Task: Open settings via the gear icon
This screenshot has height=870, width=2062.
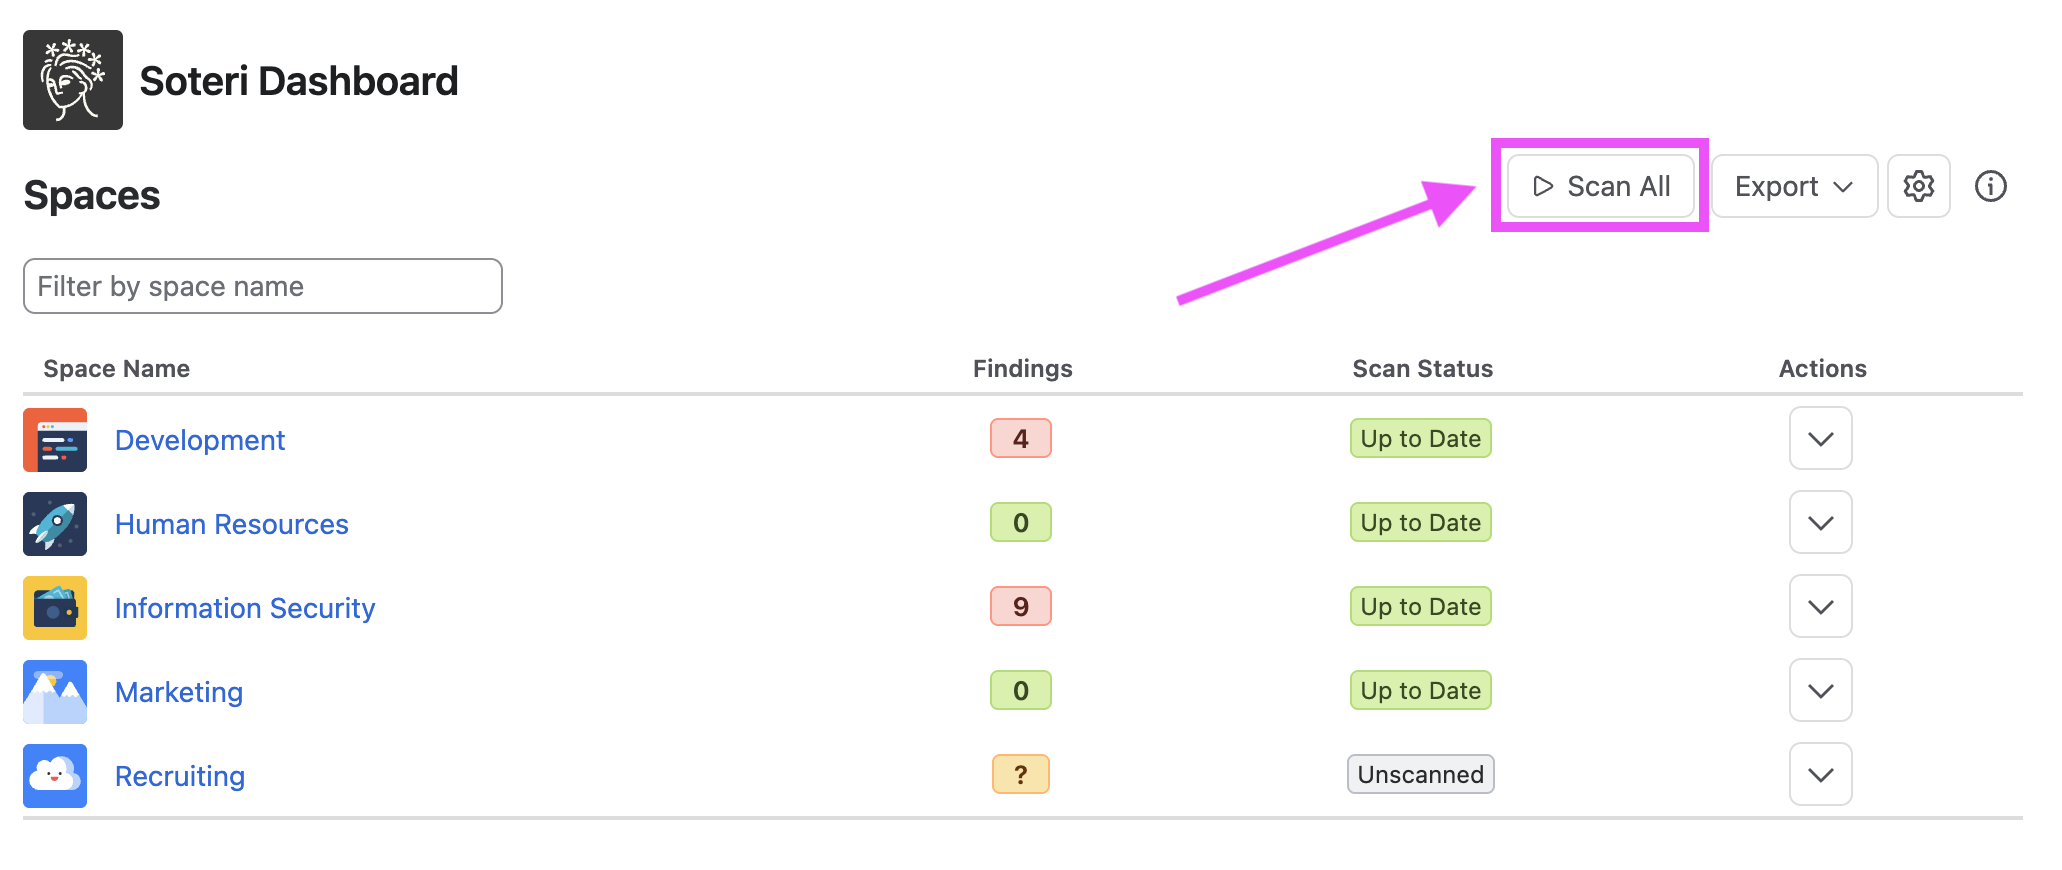Action: 1918,186
